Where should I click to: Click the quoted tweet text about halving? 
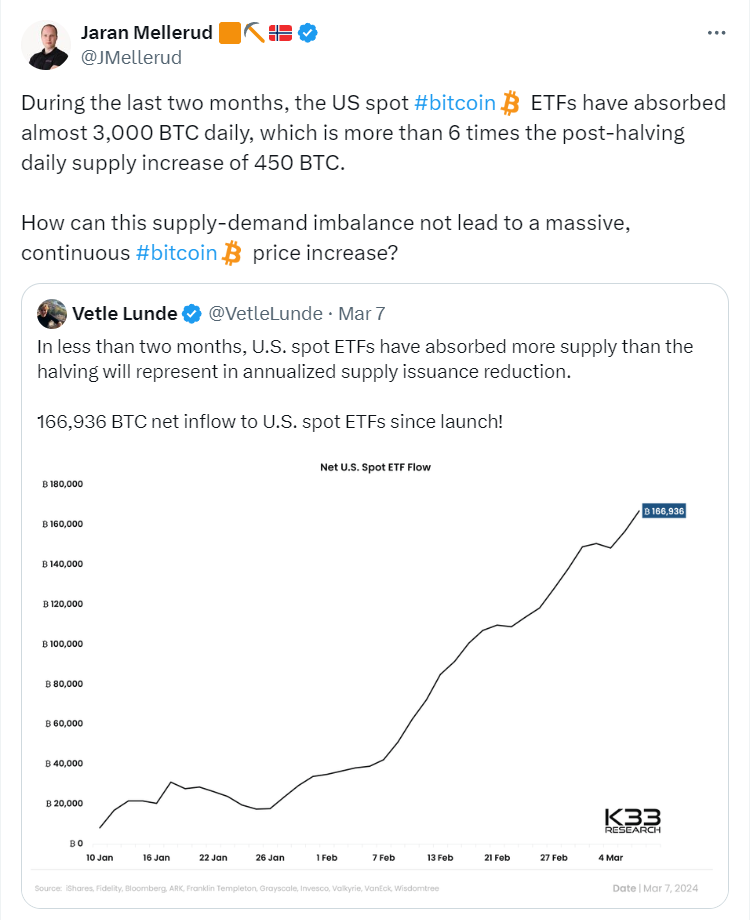click(365, 359)
